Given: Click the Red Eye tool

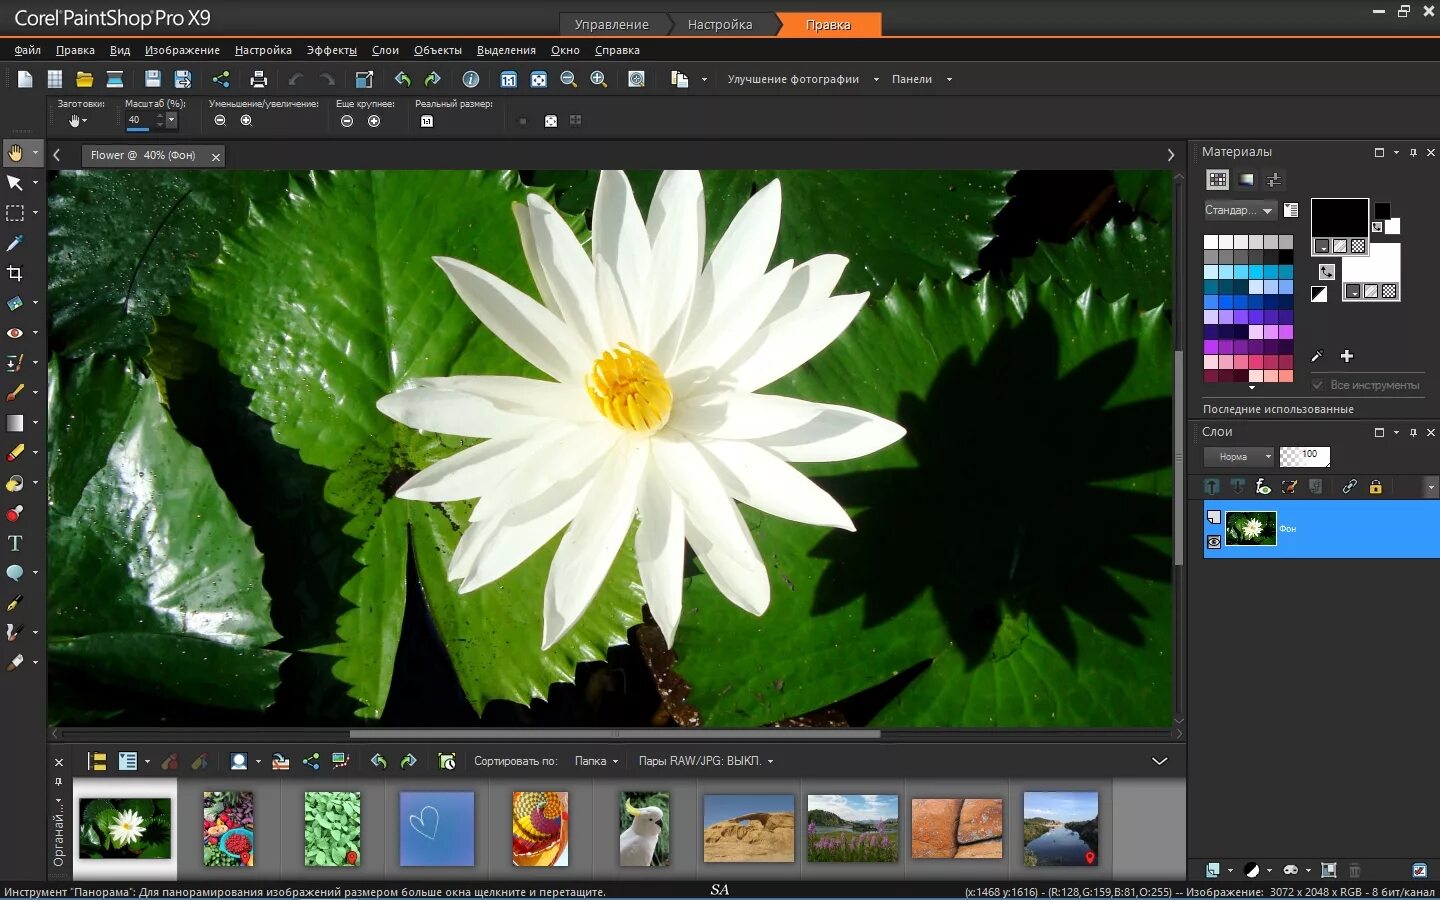Looking at the screenshot, I should click(x=15, y=333).
